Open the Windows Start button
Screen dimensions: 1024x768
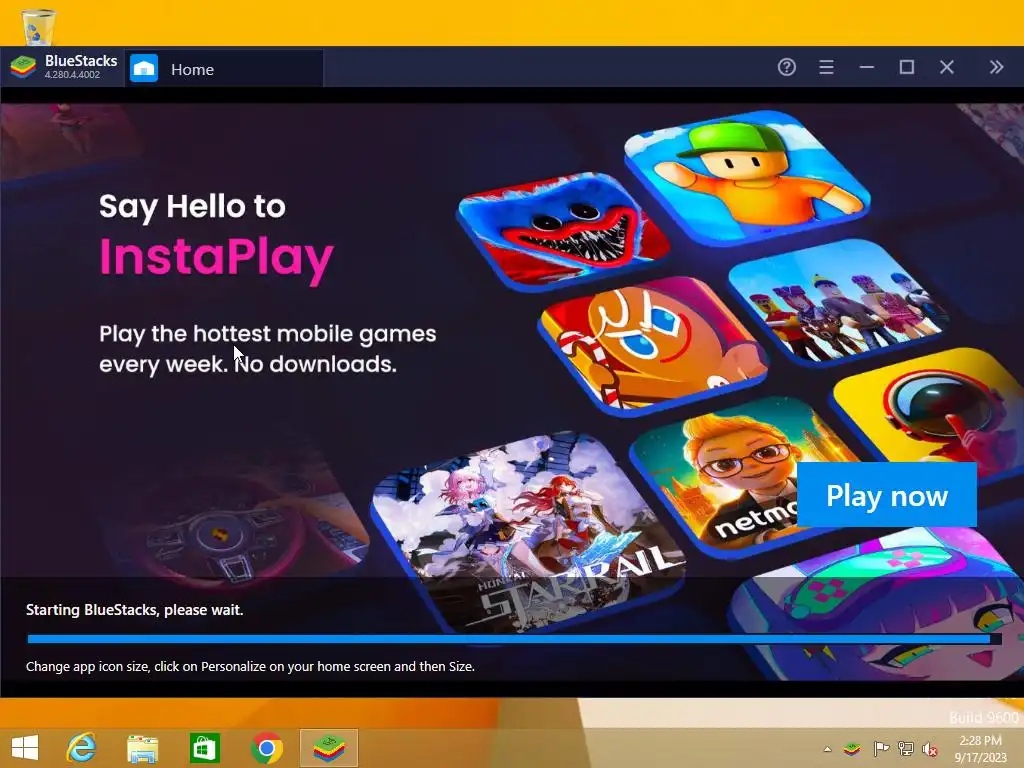pos(25,748)
